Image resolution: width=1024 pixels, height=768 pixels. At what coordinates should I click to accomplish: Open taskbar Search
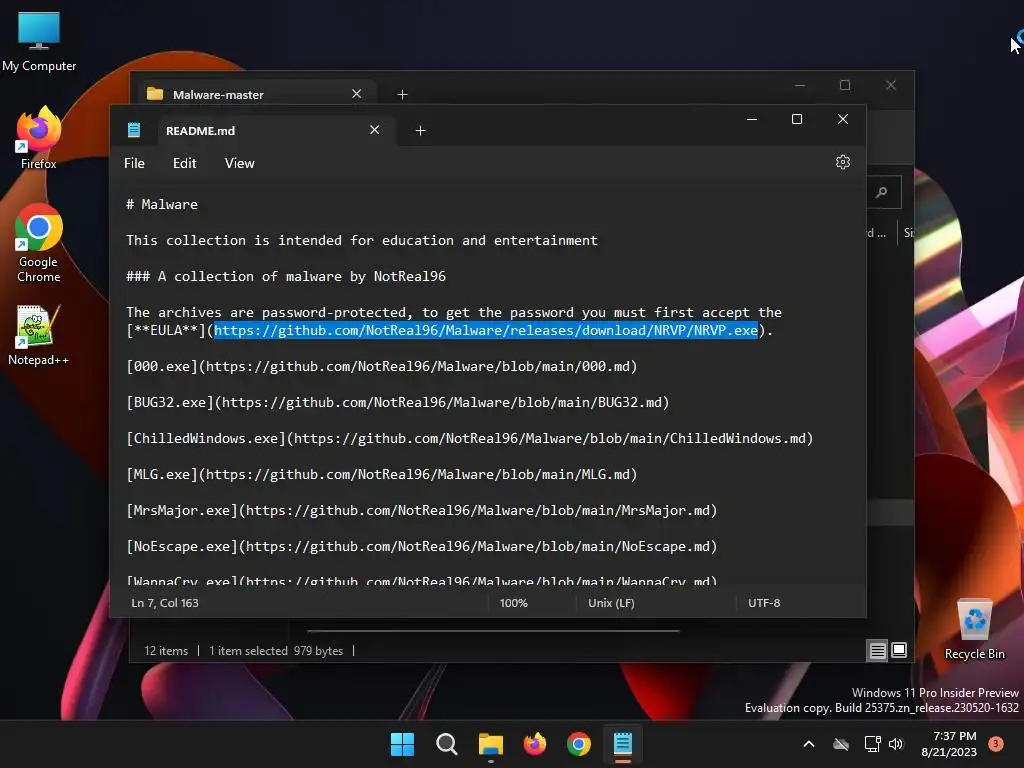[x=447, y=744]
